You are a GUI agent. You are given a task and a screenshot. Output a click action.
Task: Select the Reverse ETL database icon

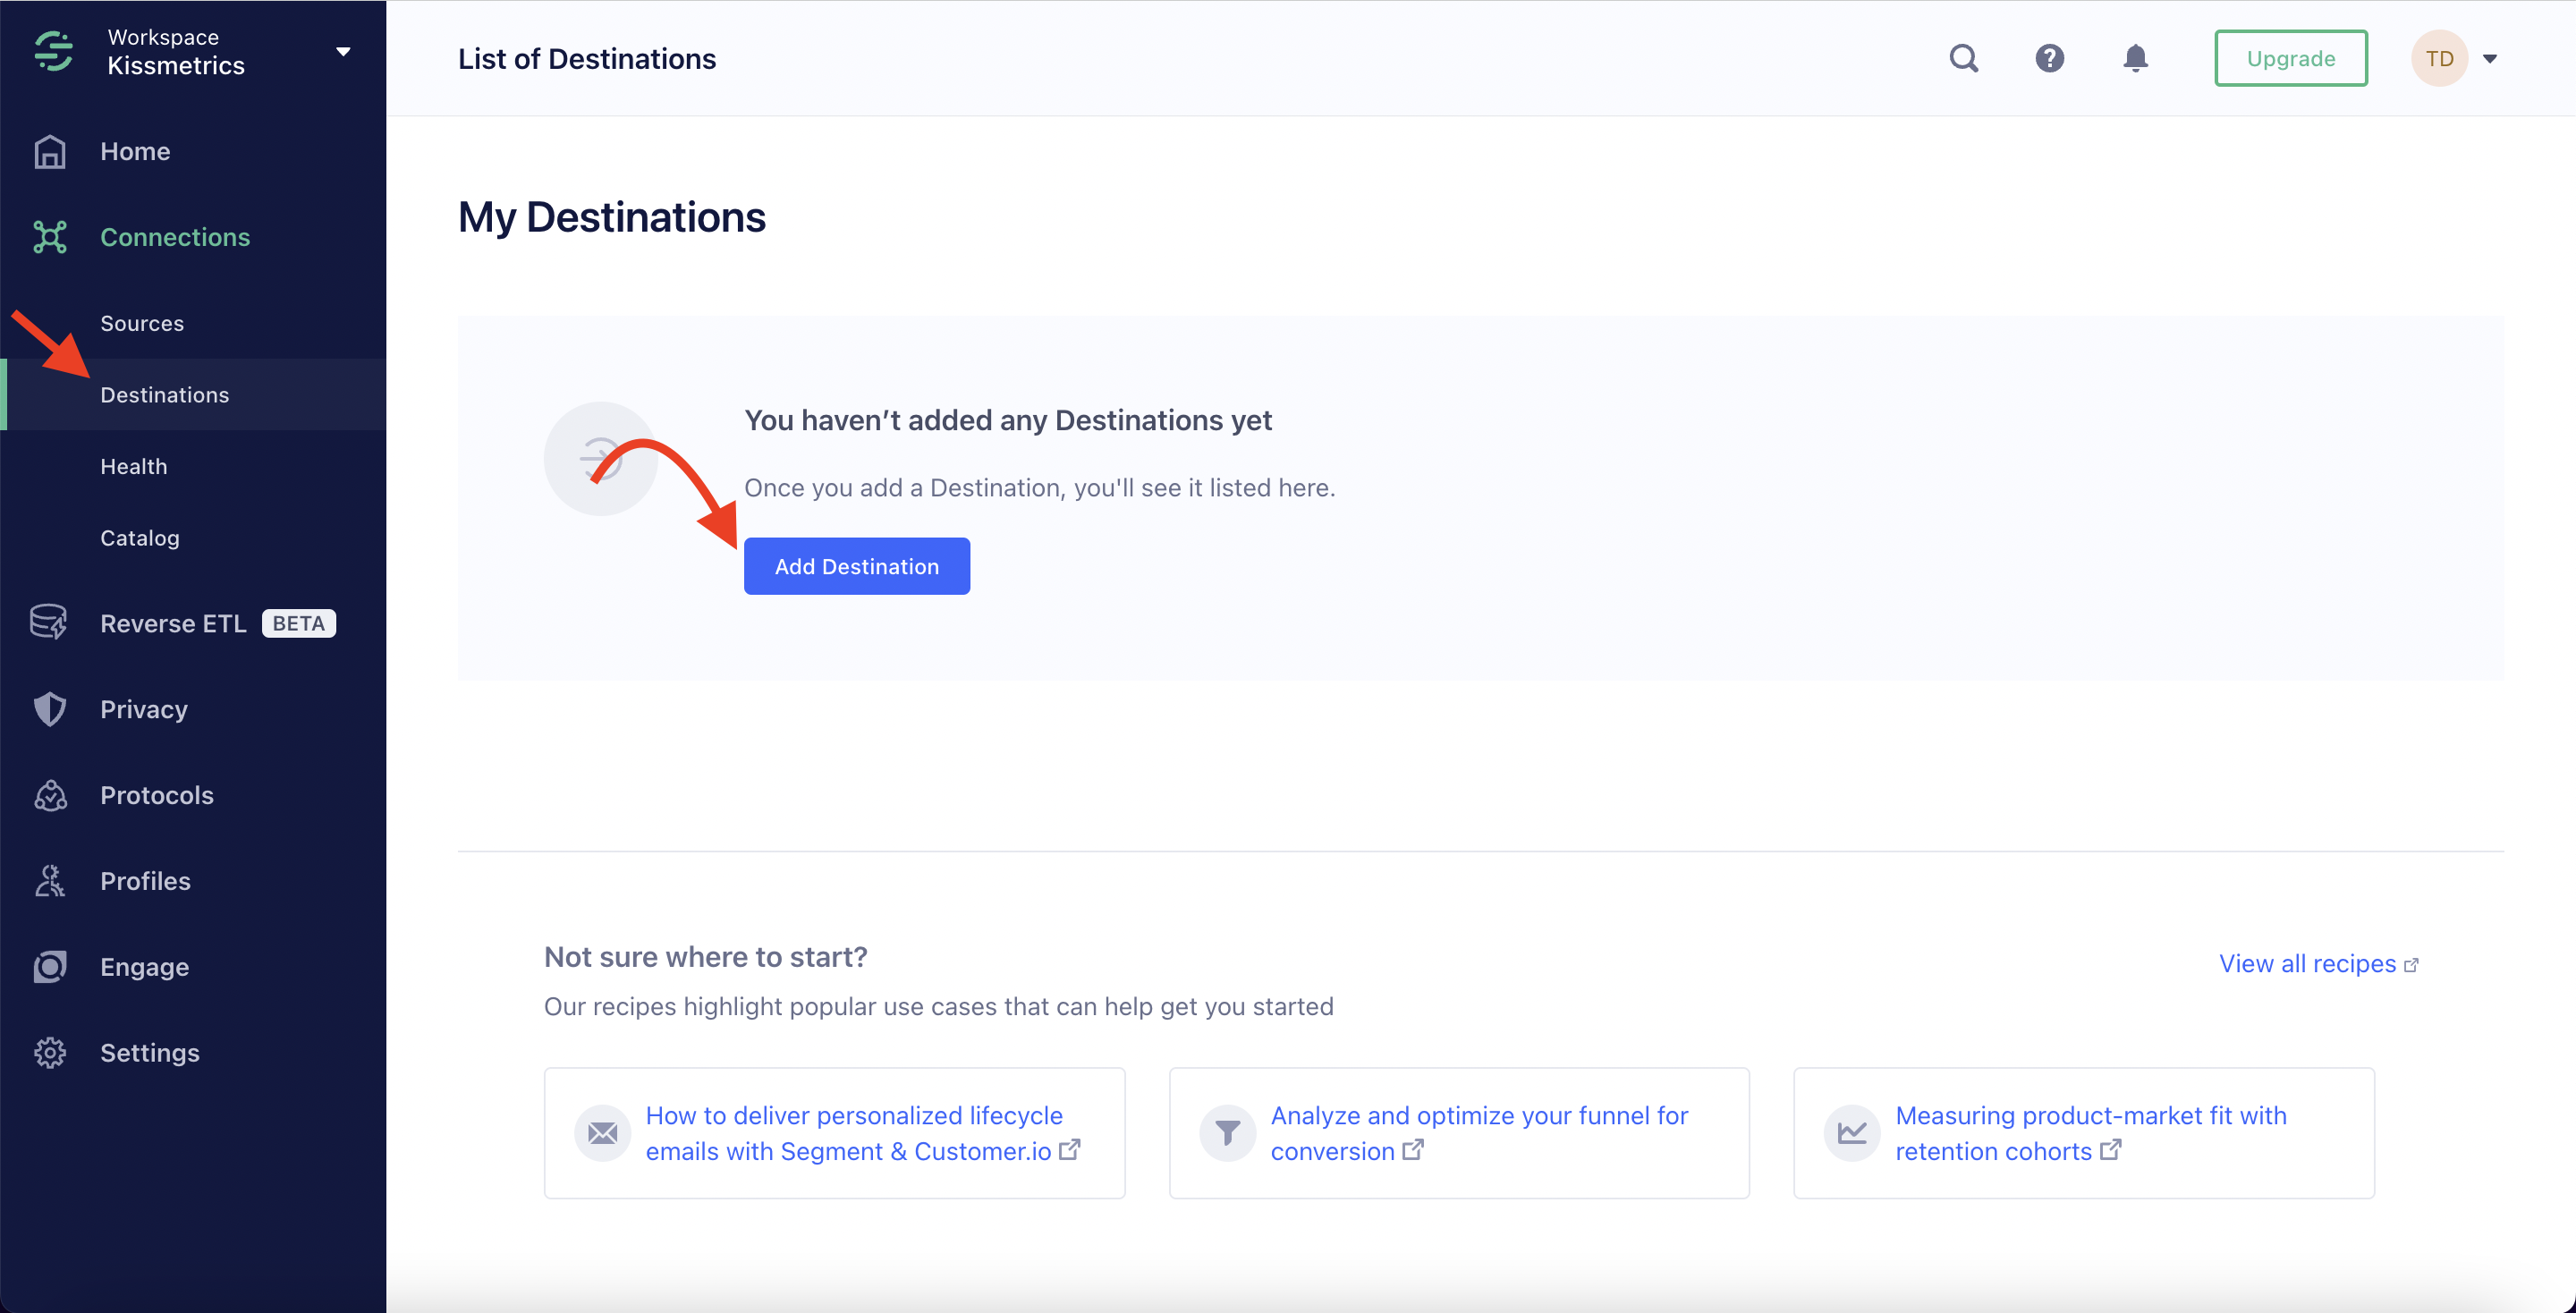click(x=49, y=623)
